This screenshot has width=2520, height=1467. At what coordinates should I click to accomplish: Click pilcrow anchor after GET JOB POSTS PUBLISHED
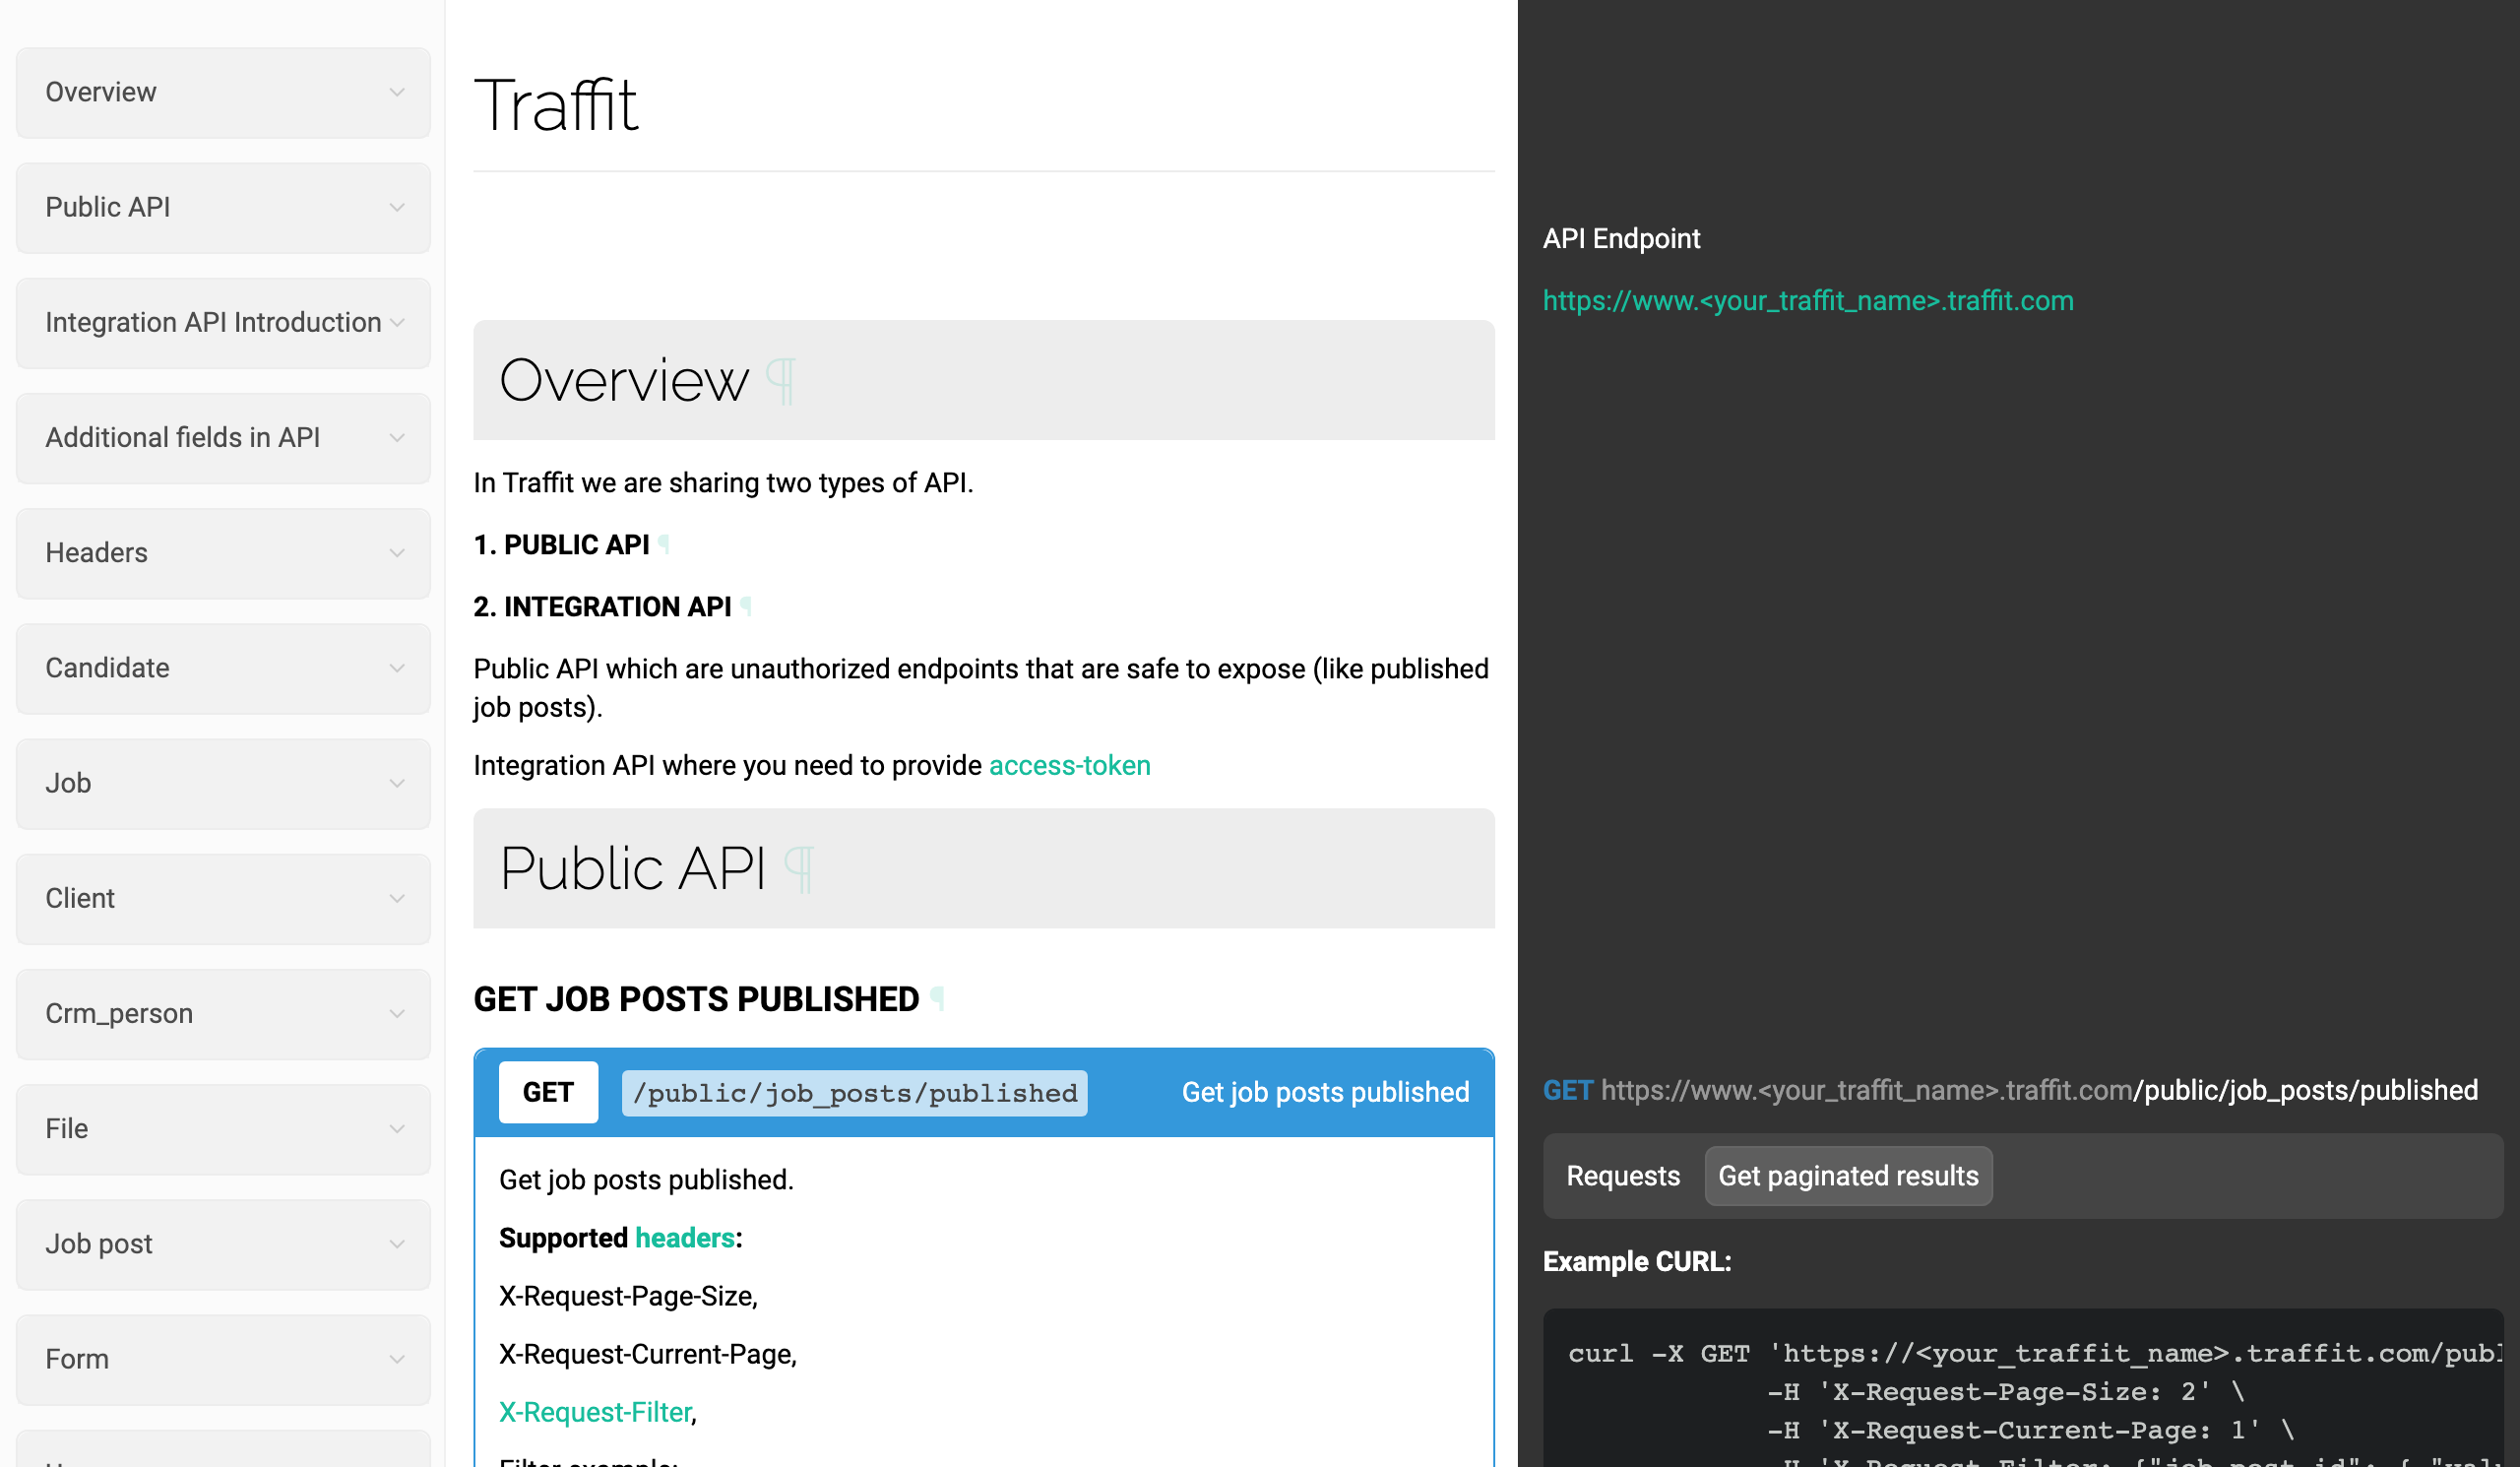pyautogui.click(x=937, y=999)
